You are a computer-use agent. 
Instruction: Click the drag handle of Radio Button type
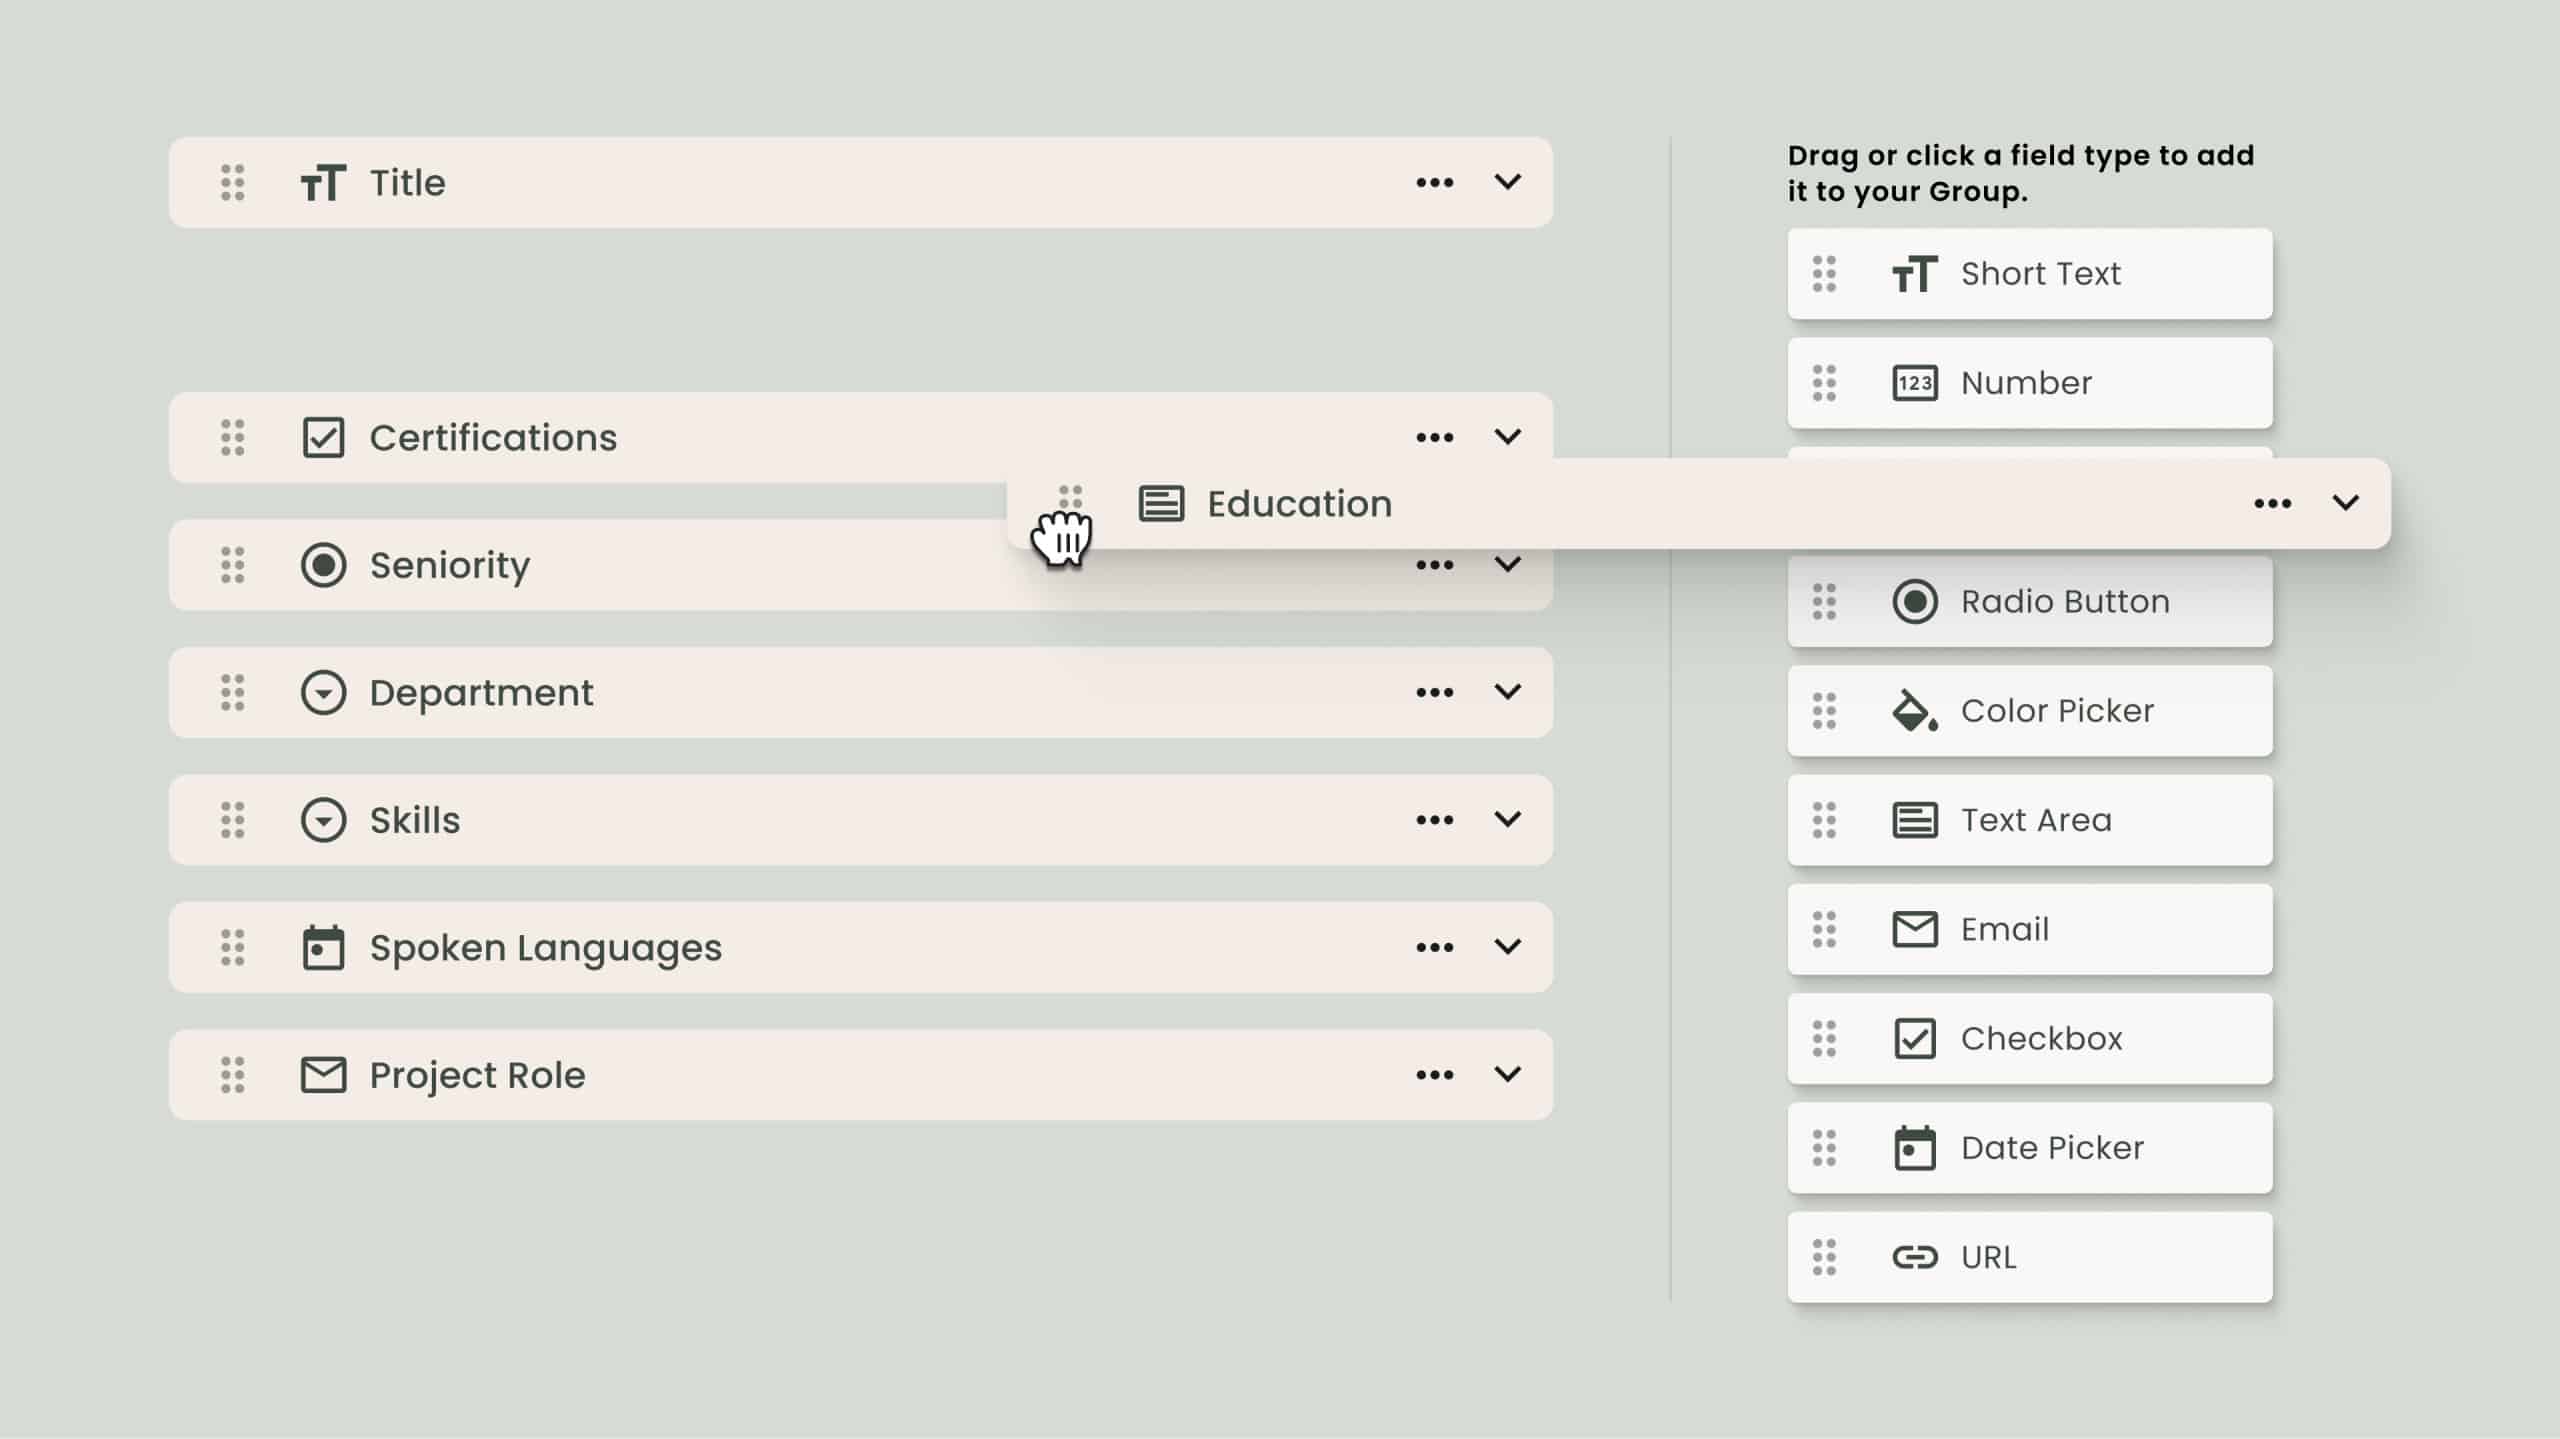(1824, 601)
